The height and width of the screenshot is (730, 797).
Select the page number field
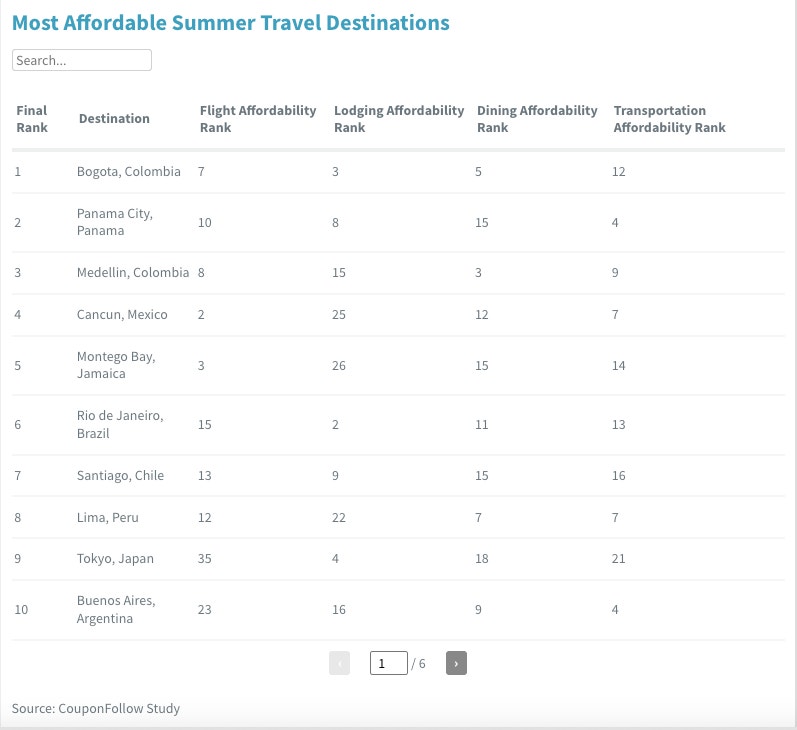click(389, 663)
